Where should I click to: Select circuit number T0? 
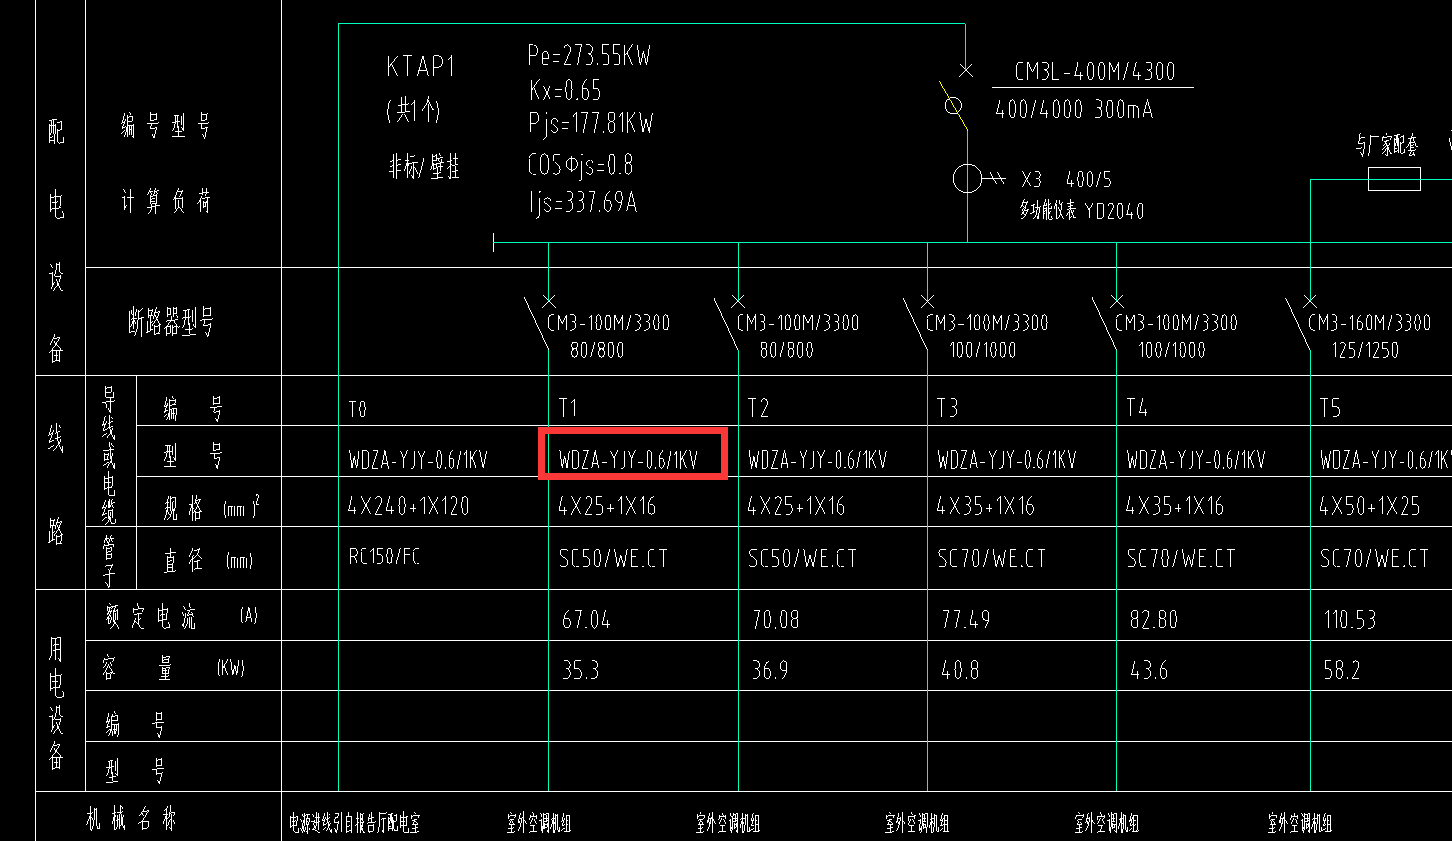[x=358, y=409]
